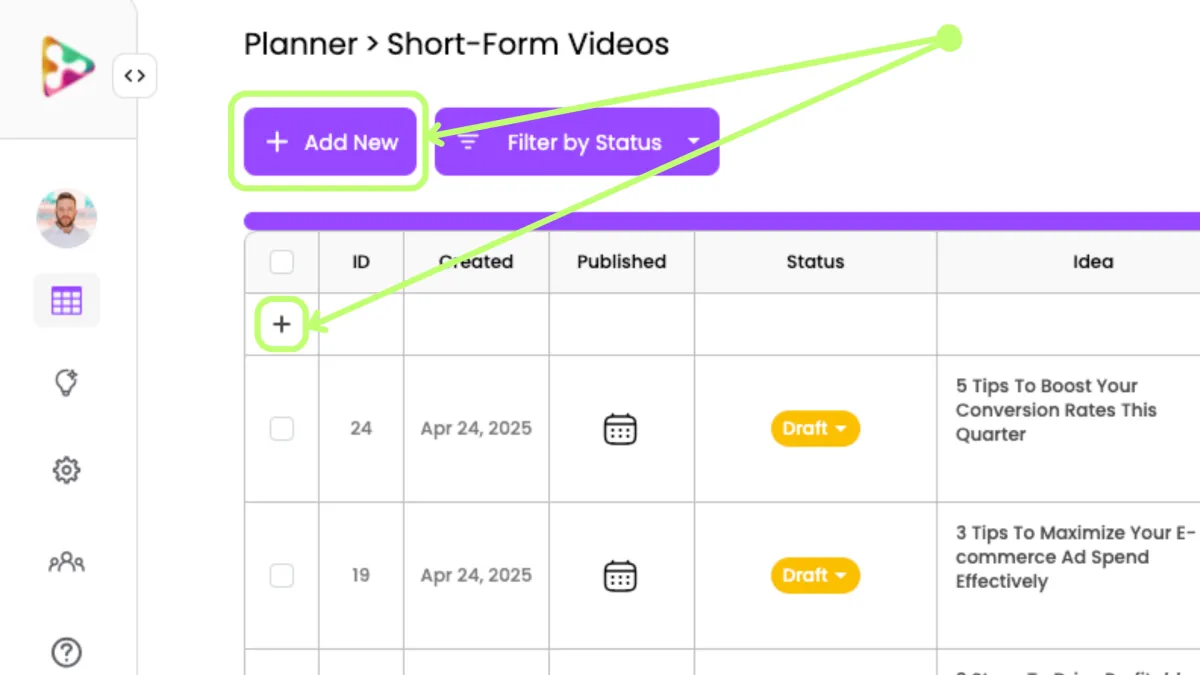1200x675 pixels.
Task: Check the checkbox for row ID 24
Action: 282,429
